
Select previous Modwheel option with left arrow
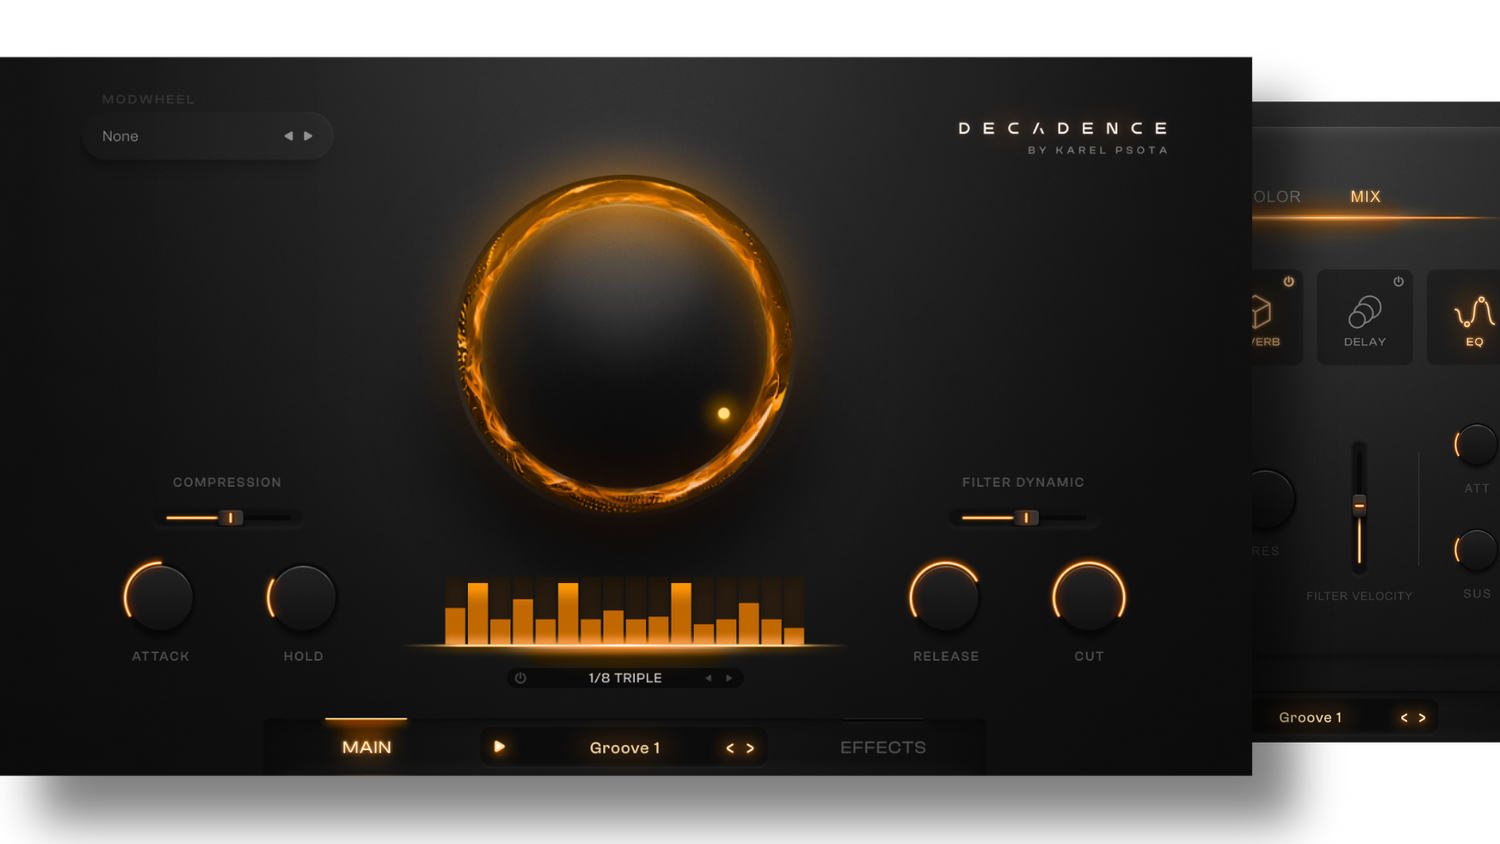(288, 136)
